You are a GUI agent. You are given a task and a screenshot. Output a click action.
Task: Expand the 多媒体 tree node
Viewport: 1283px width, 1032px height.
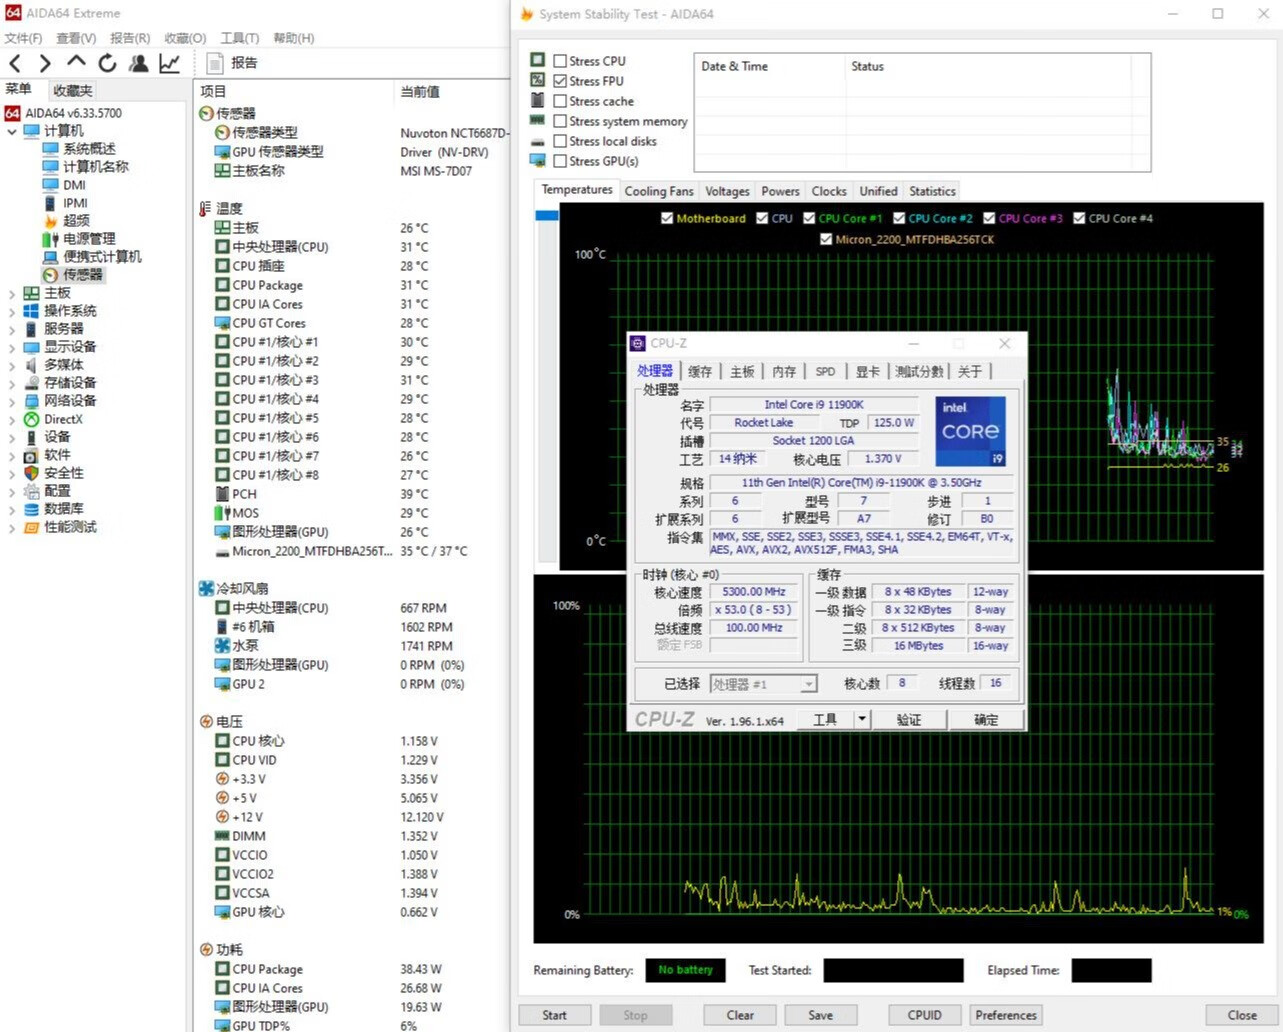11,365
